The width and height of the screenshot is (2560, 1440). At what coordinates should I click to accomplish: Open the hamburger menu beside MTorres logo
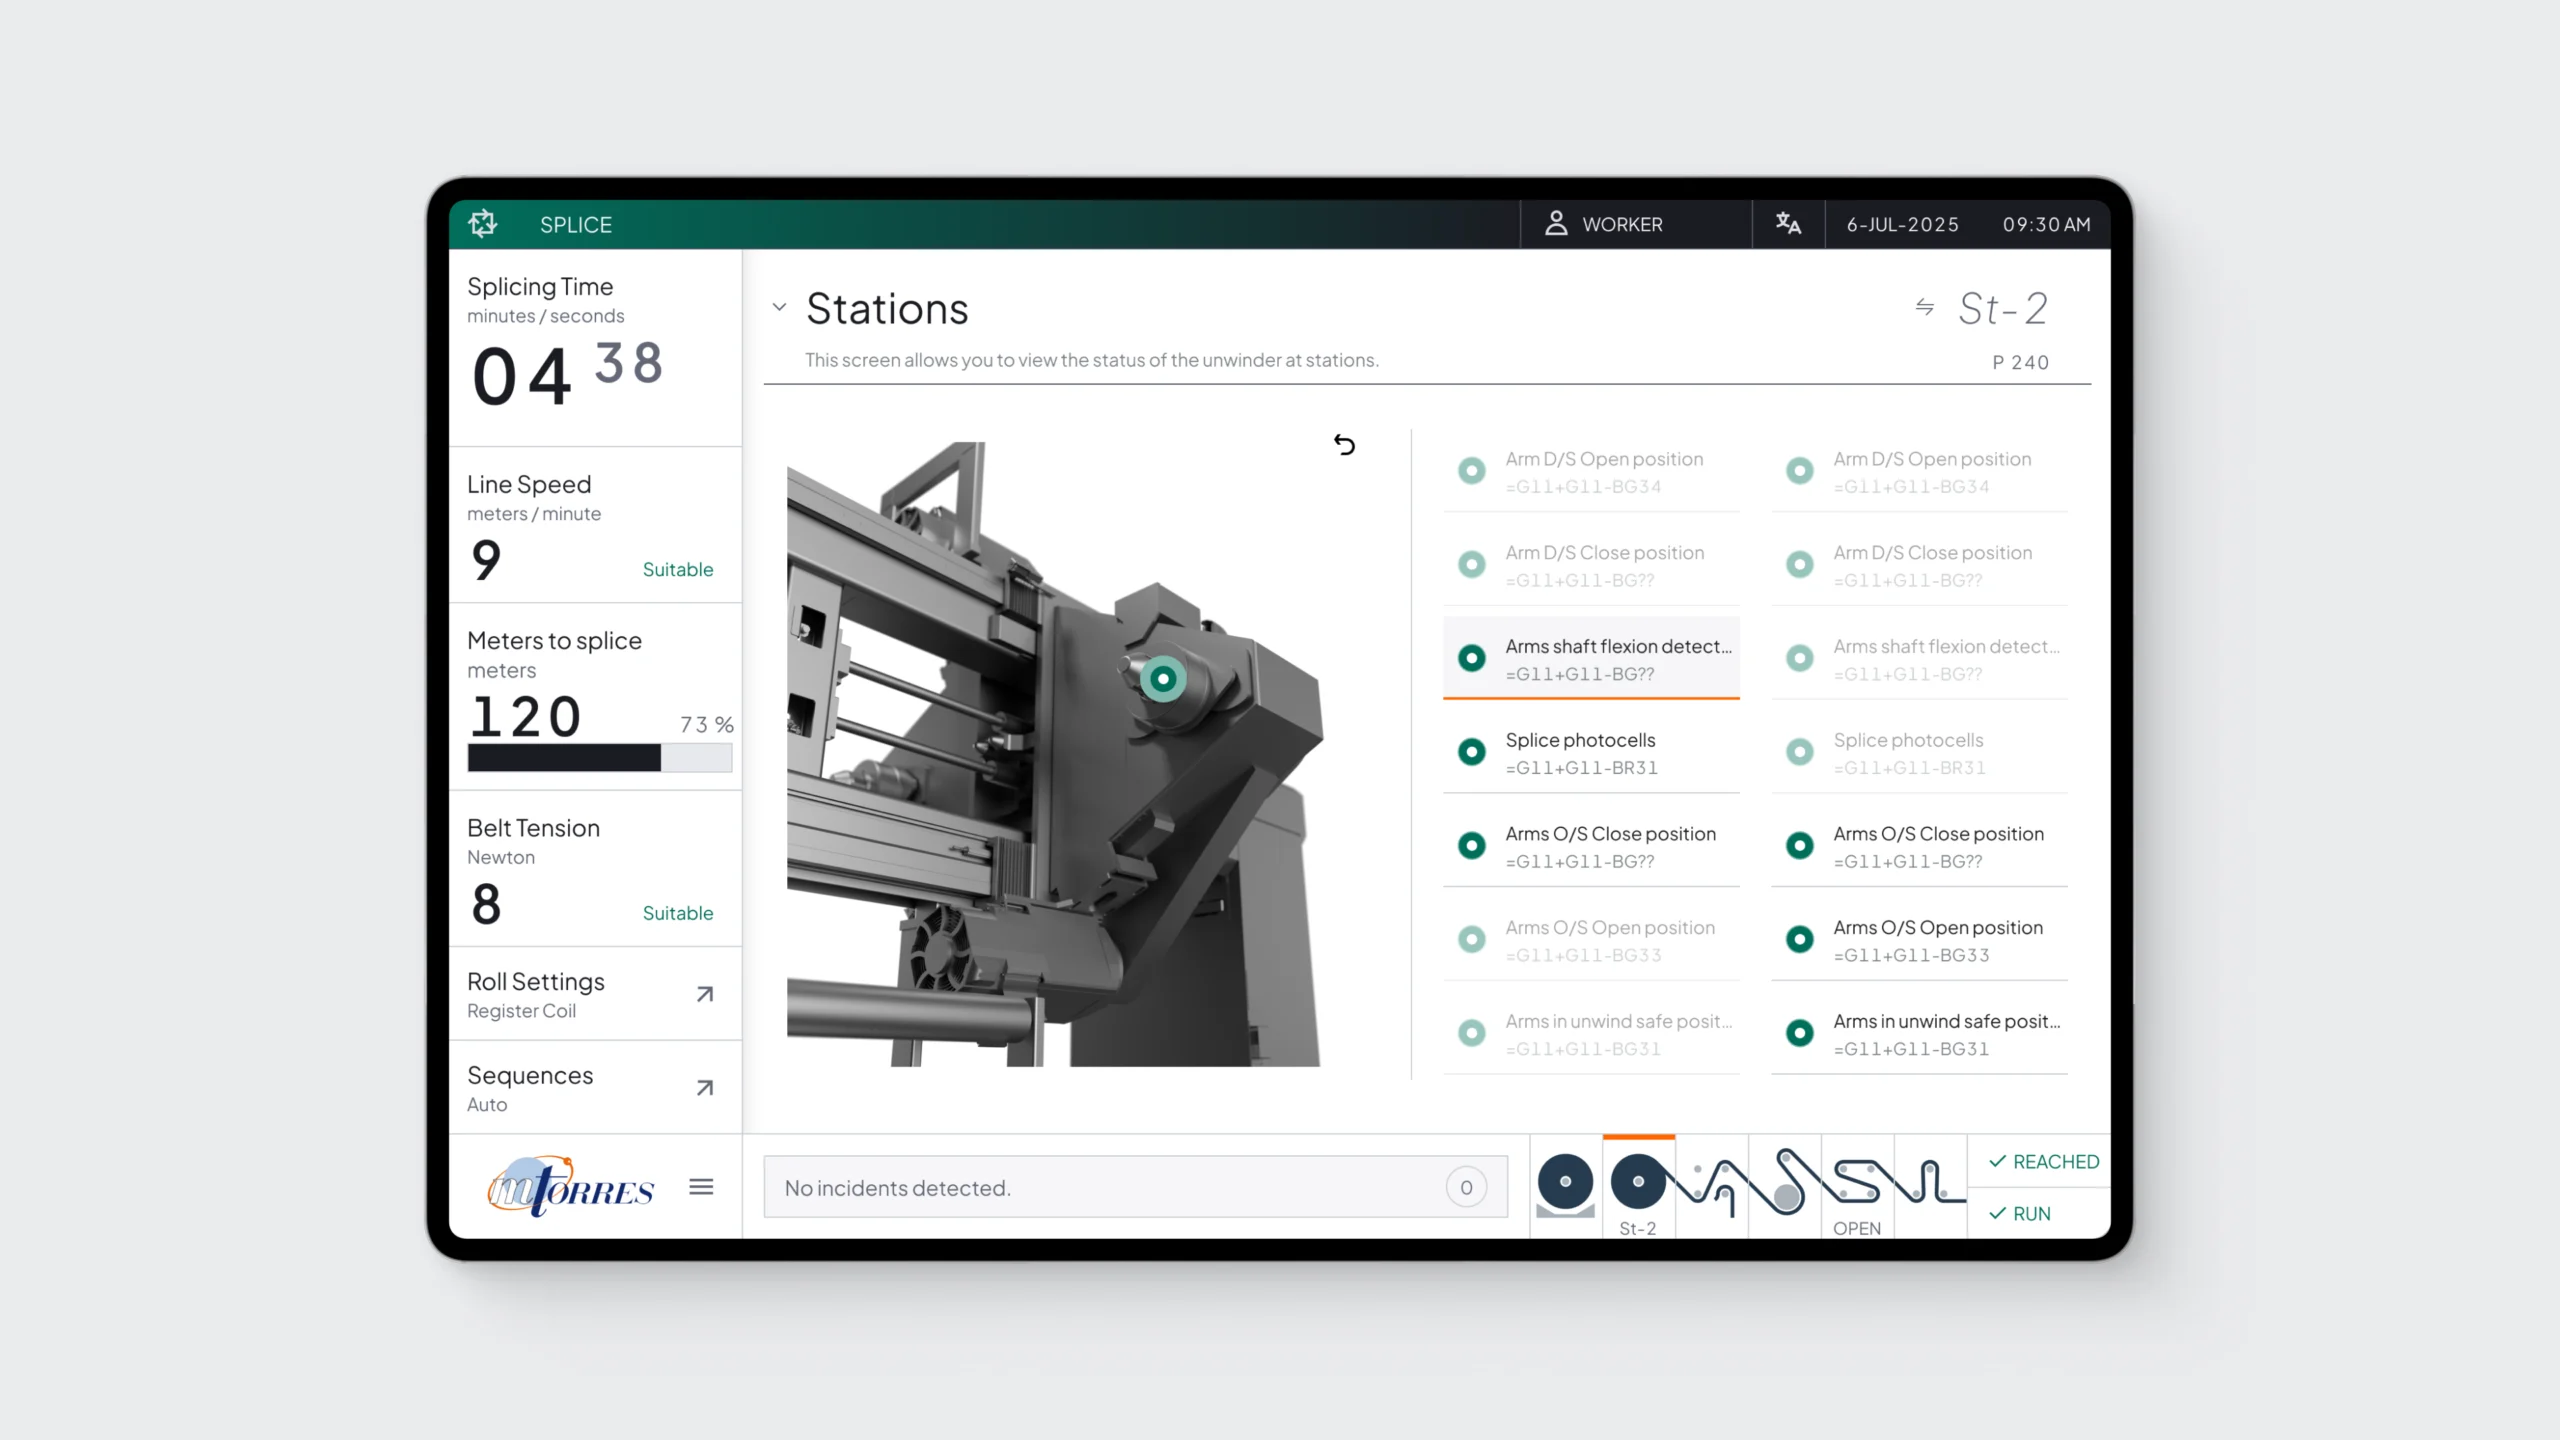(x=701, y=1187)
